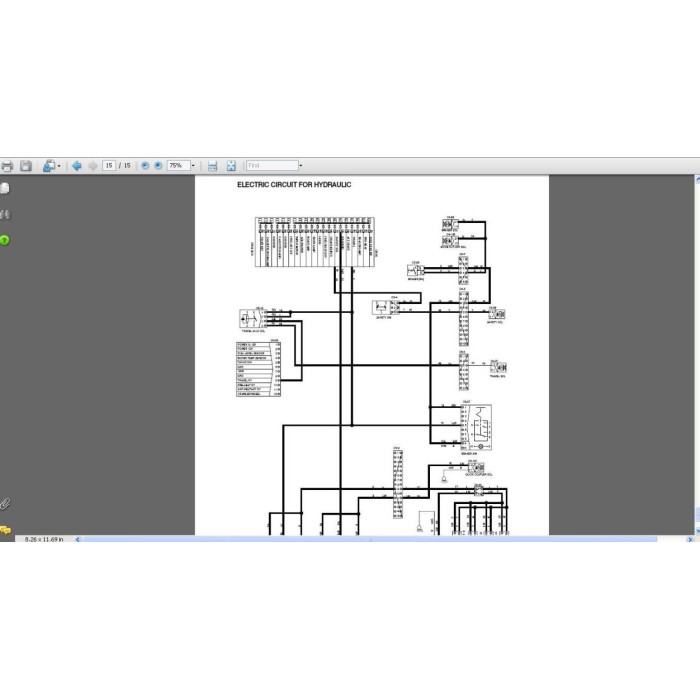Open the Find options dropdown arrow
The height and width of the screenshot is (700, 700).
point(300,166)
